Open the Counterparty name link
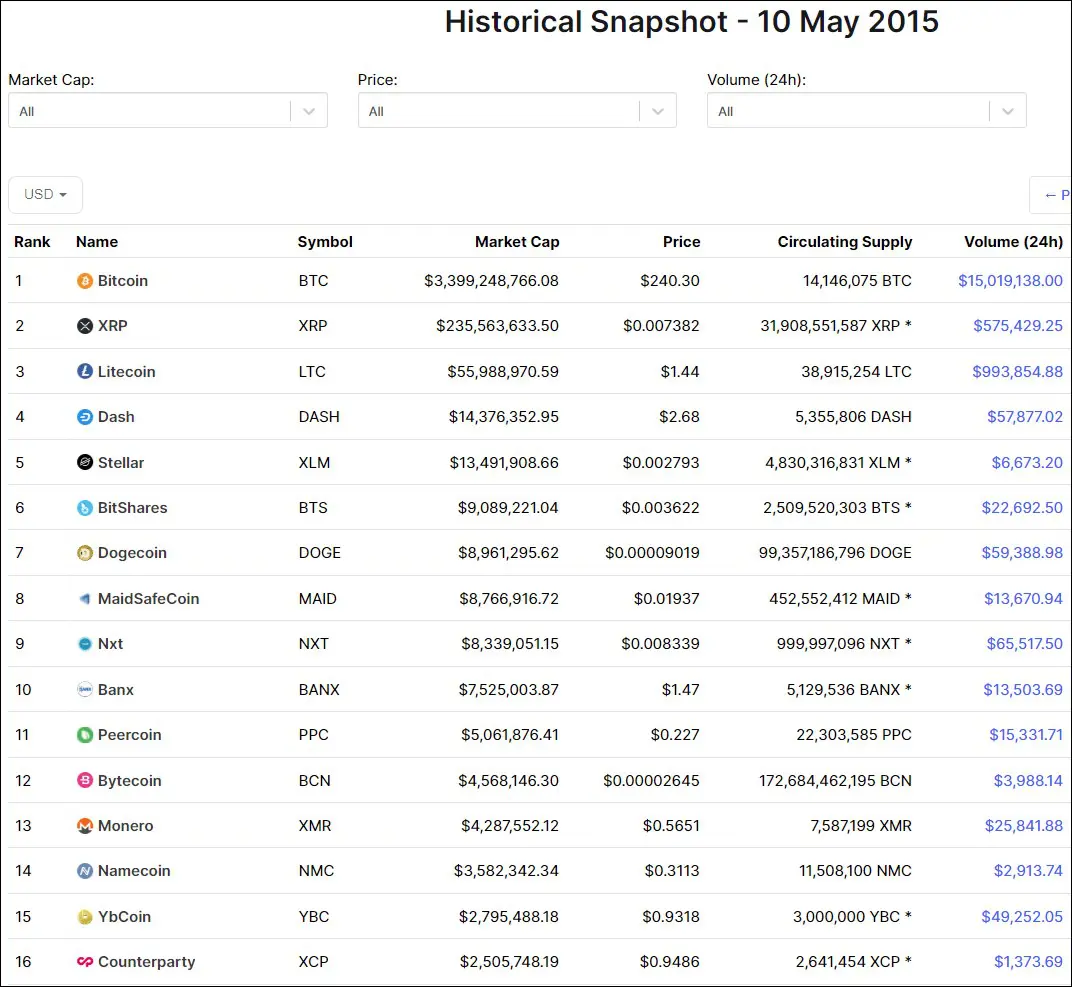 point(146,962)
